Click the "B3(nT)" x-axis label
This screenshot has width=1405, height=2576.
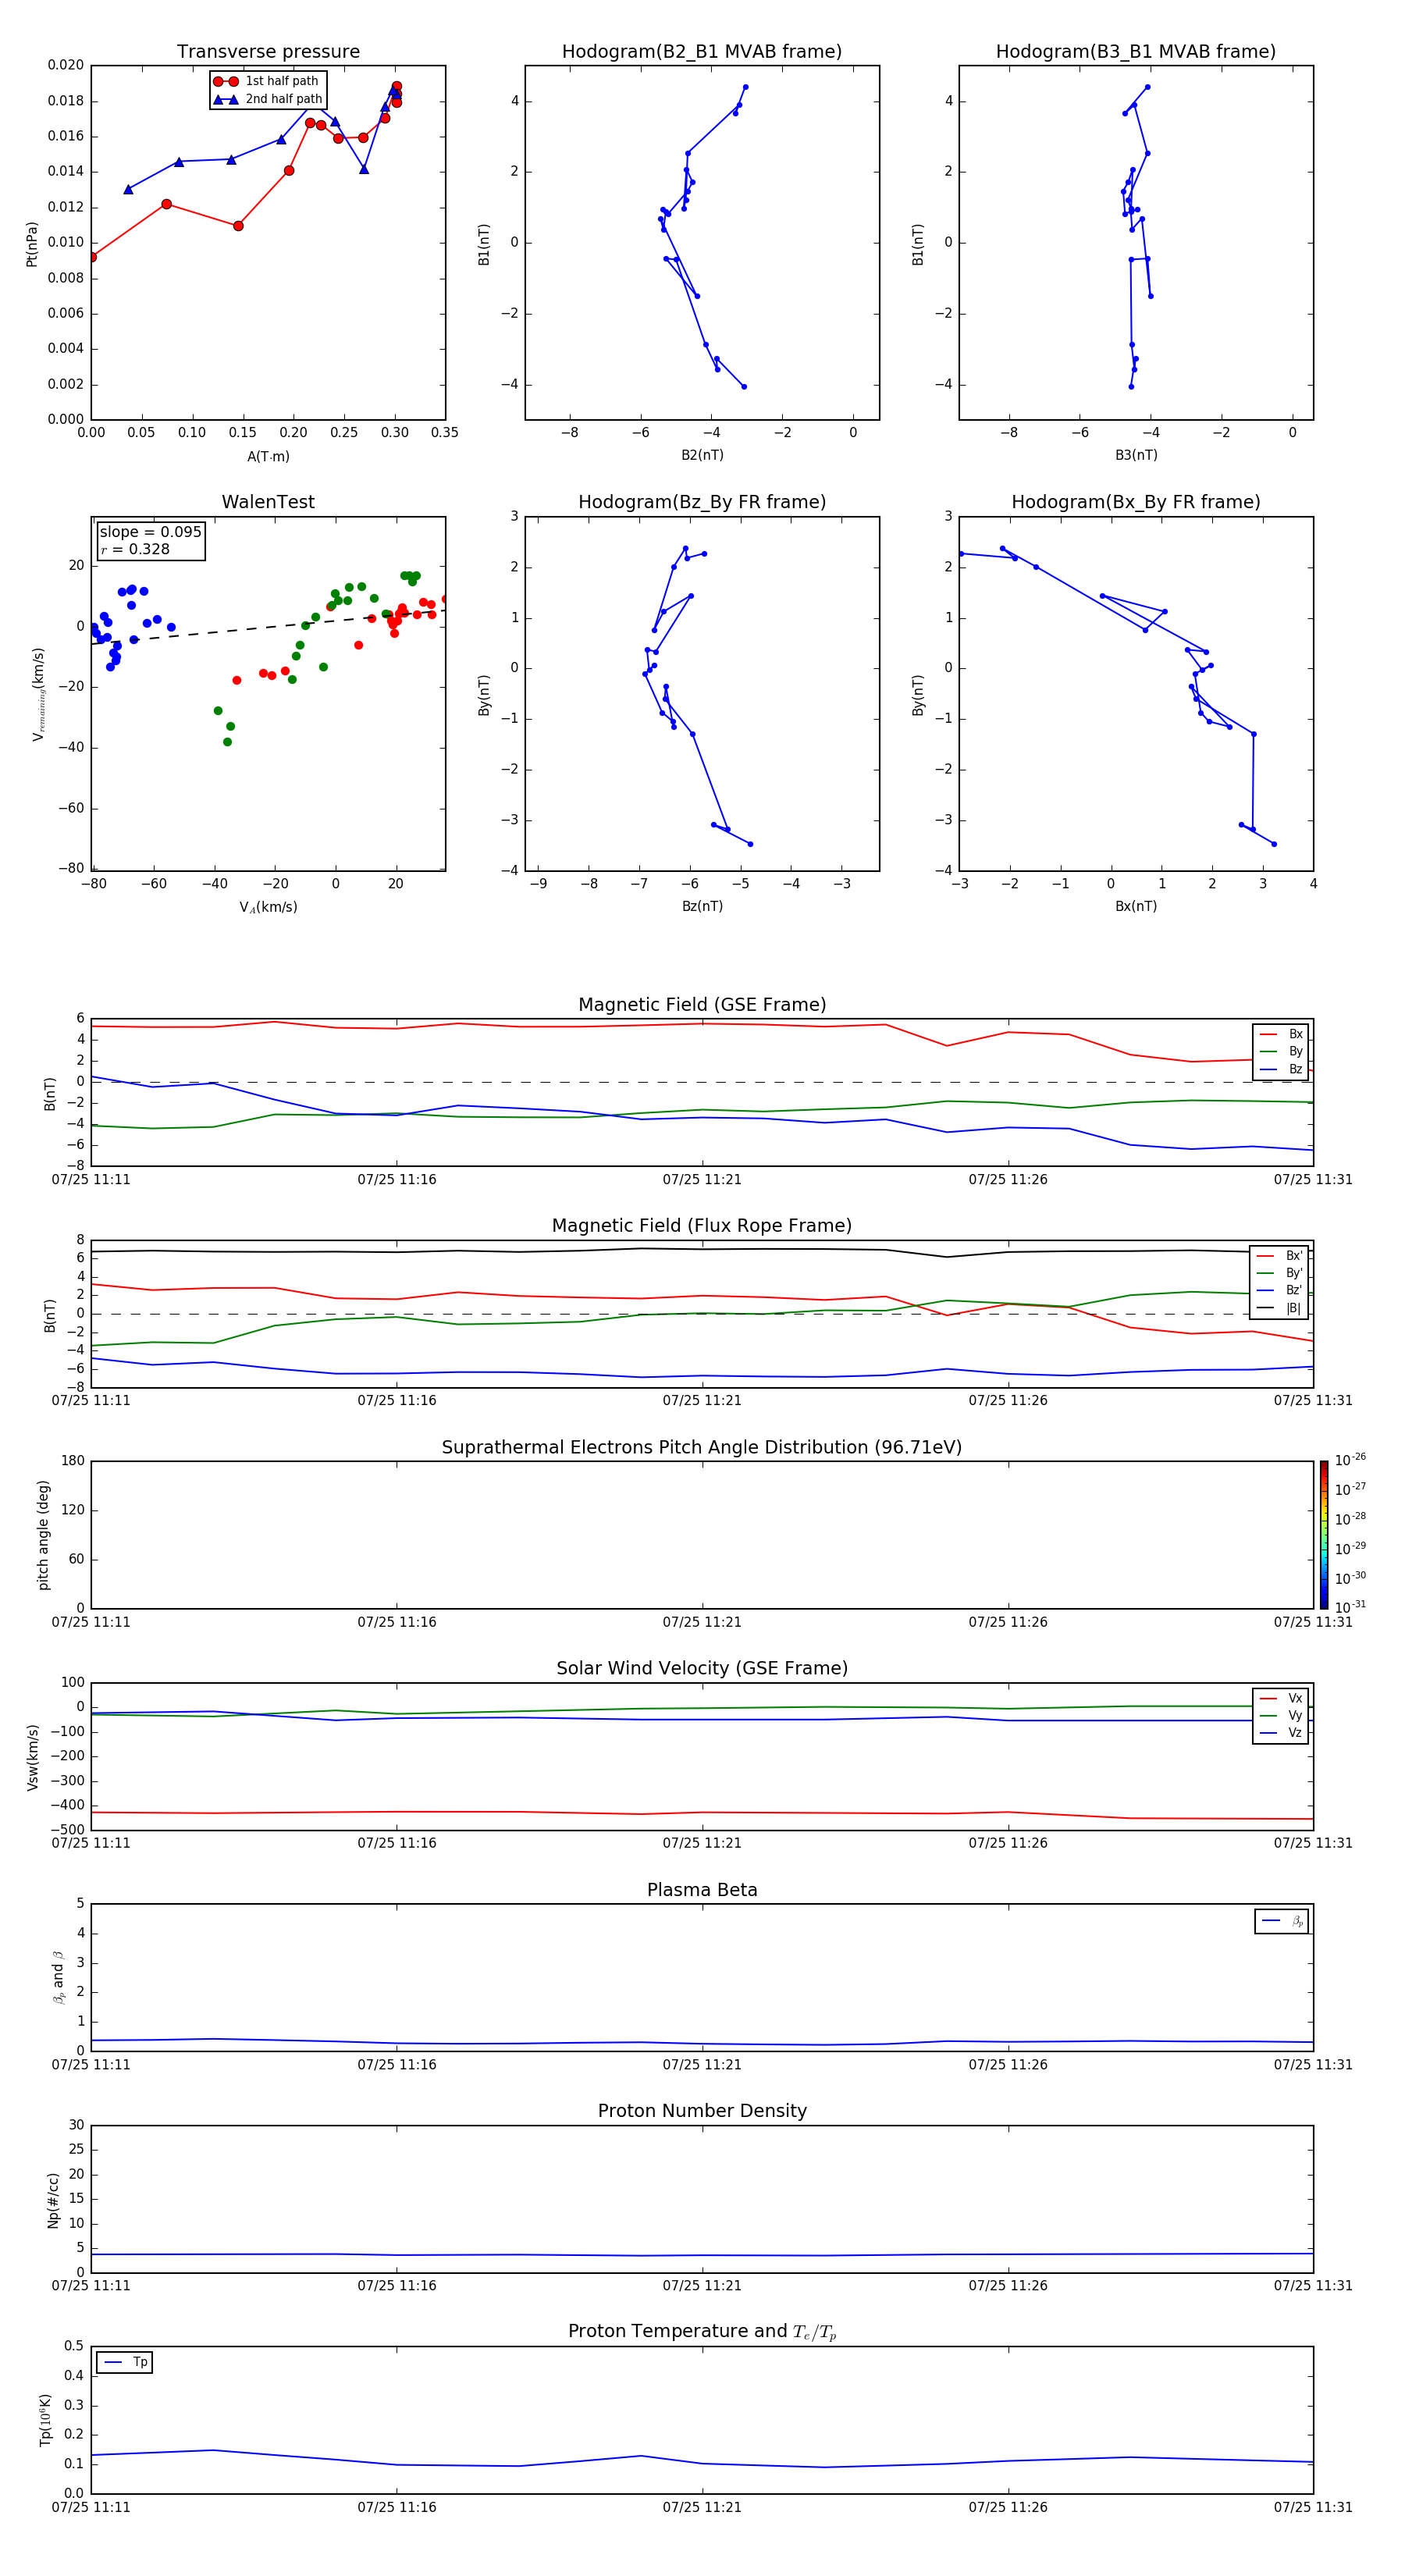(x=1136, y=456)
